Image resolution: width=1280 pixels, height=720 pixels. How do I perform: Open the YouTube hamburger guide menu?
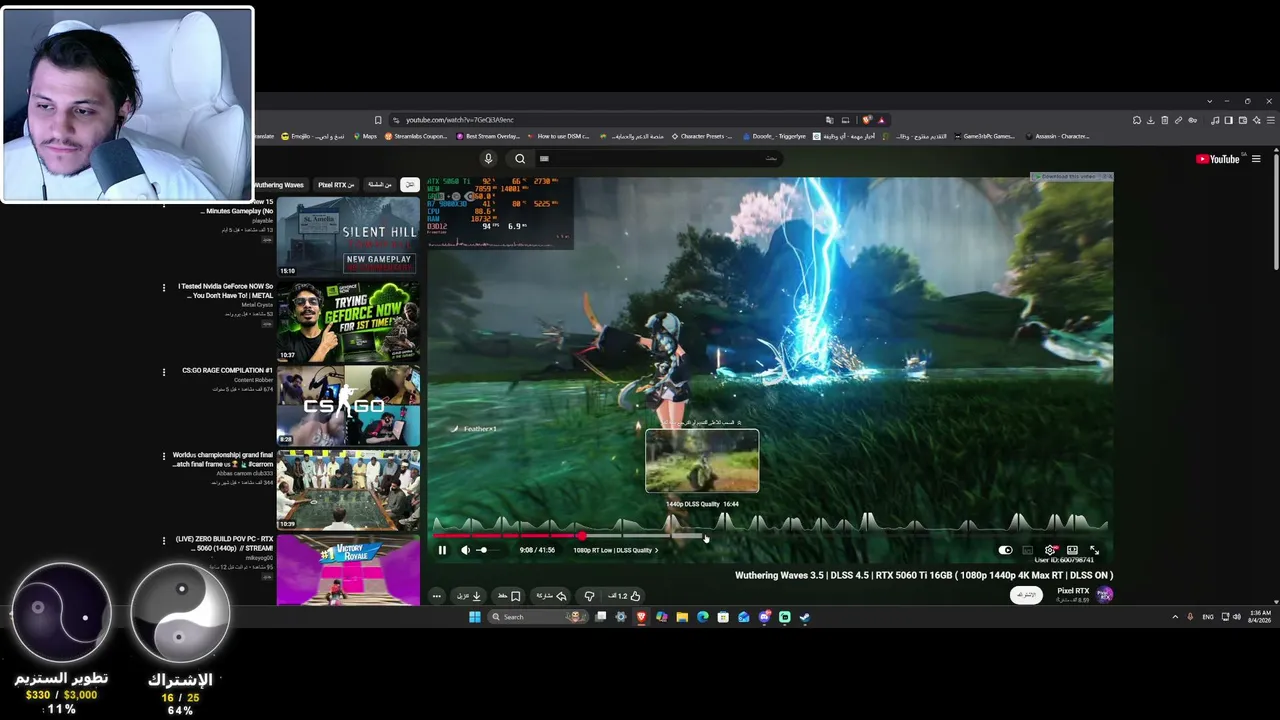(x=1256, y=159)
